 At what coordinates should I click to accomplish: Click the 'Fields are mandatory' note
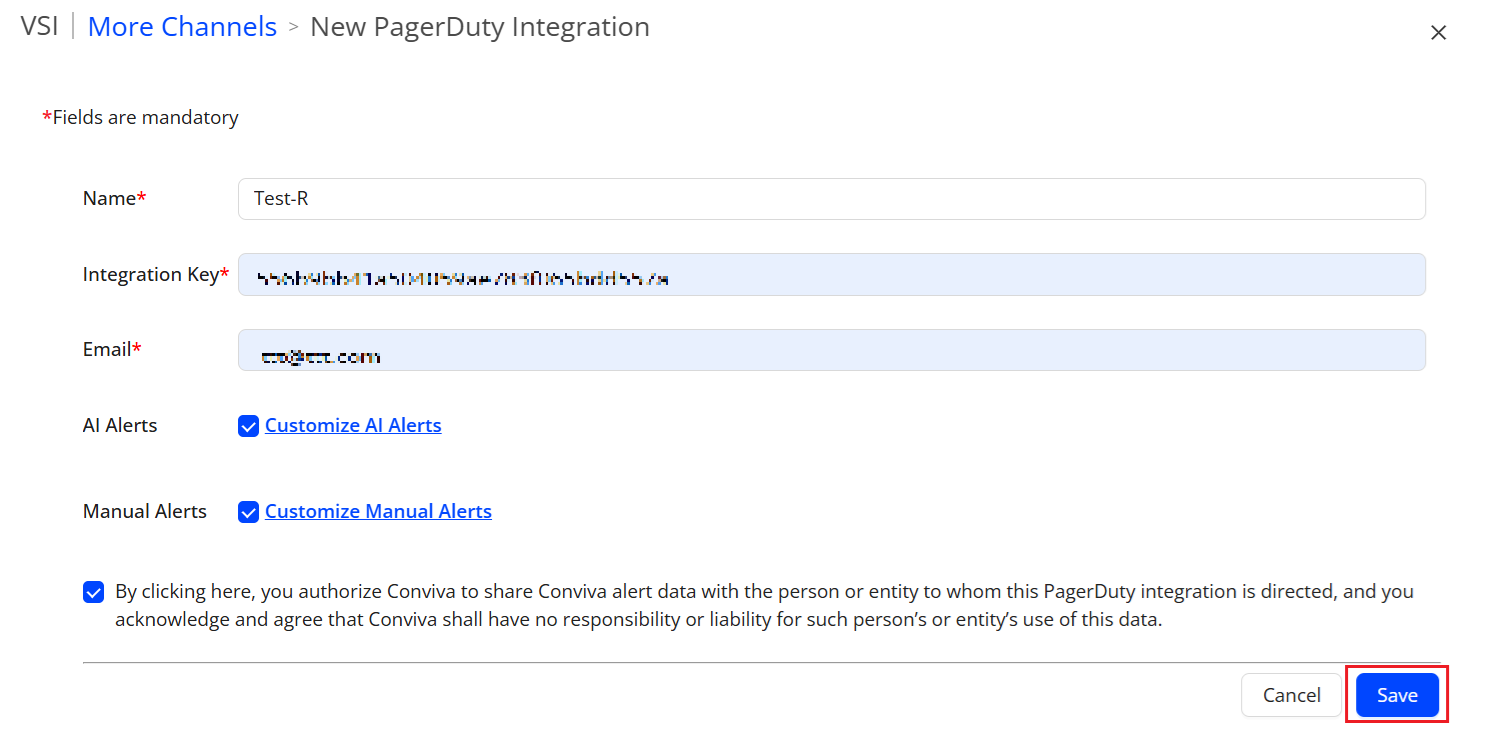coord(140,118)
